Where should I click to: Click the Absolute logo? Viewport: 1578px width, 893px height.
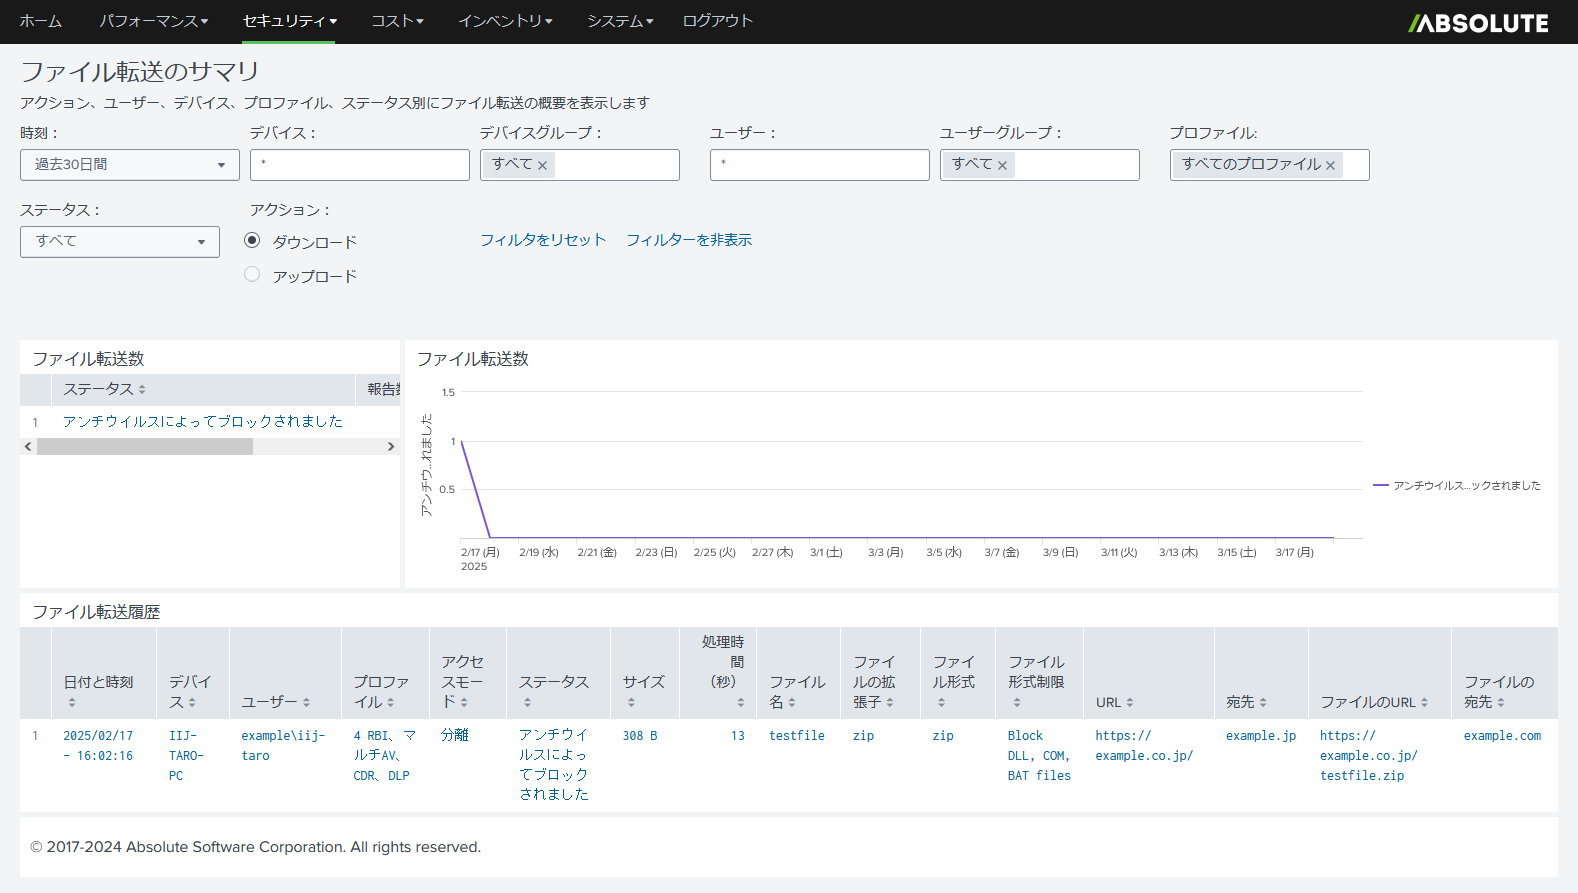(1478, 22)
